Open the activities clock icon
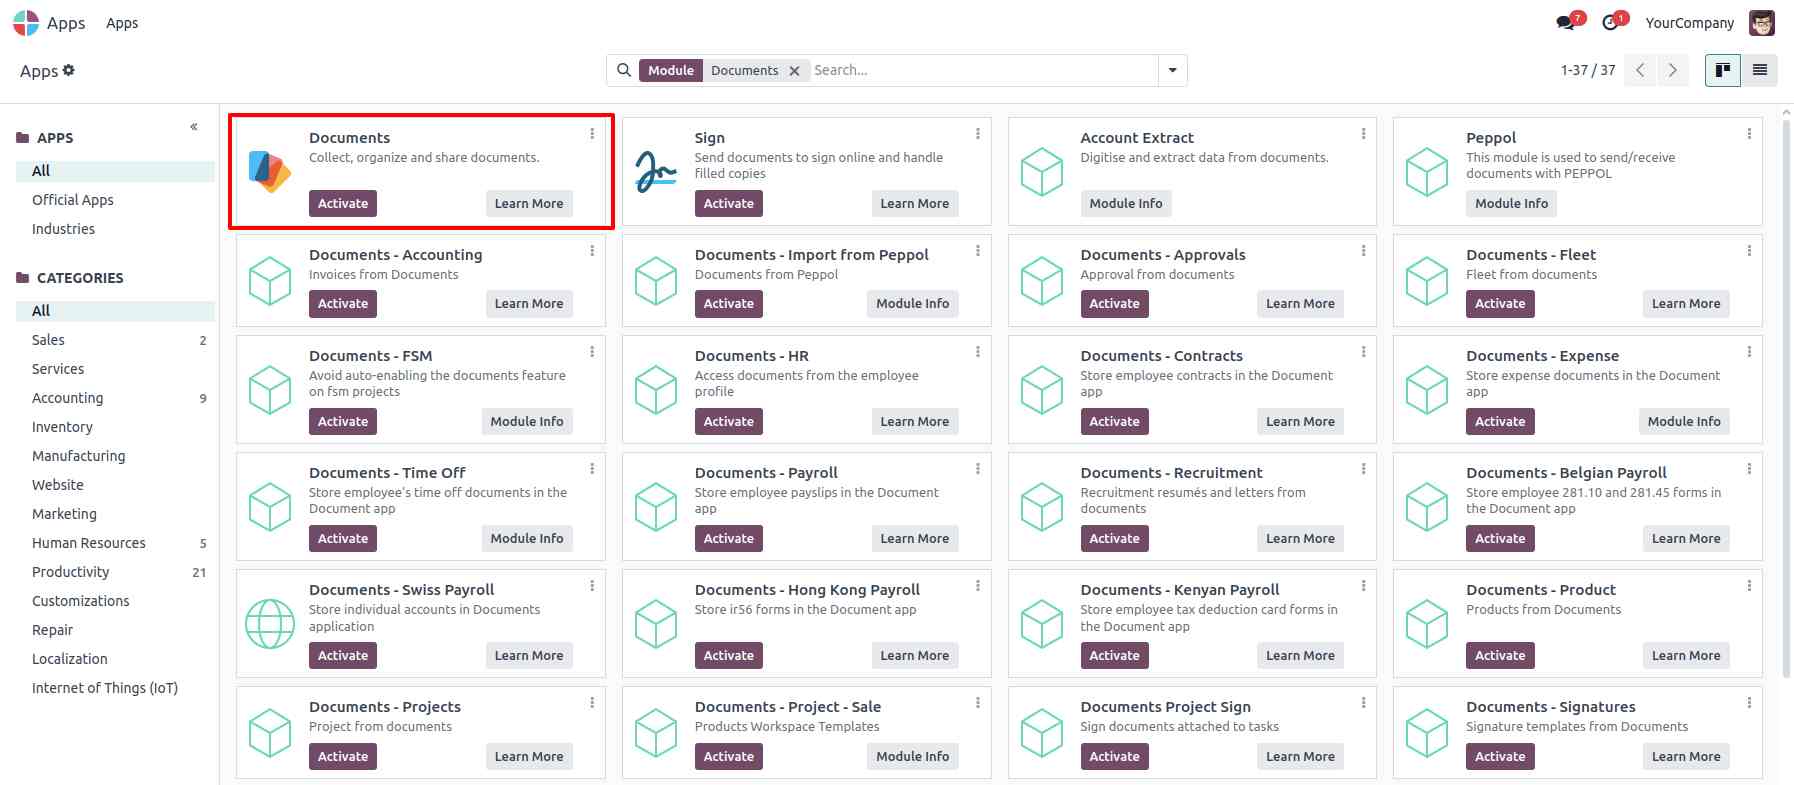The image size is (1794, 785). (1611, 23)
